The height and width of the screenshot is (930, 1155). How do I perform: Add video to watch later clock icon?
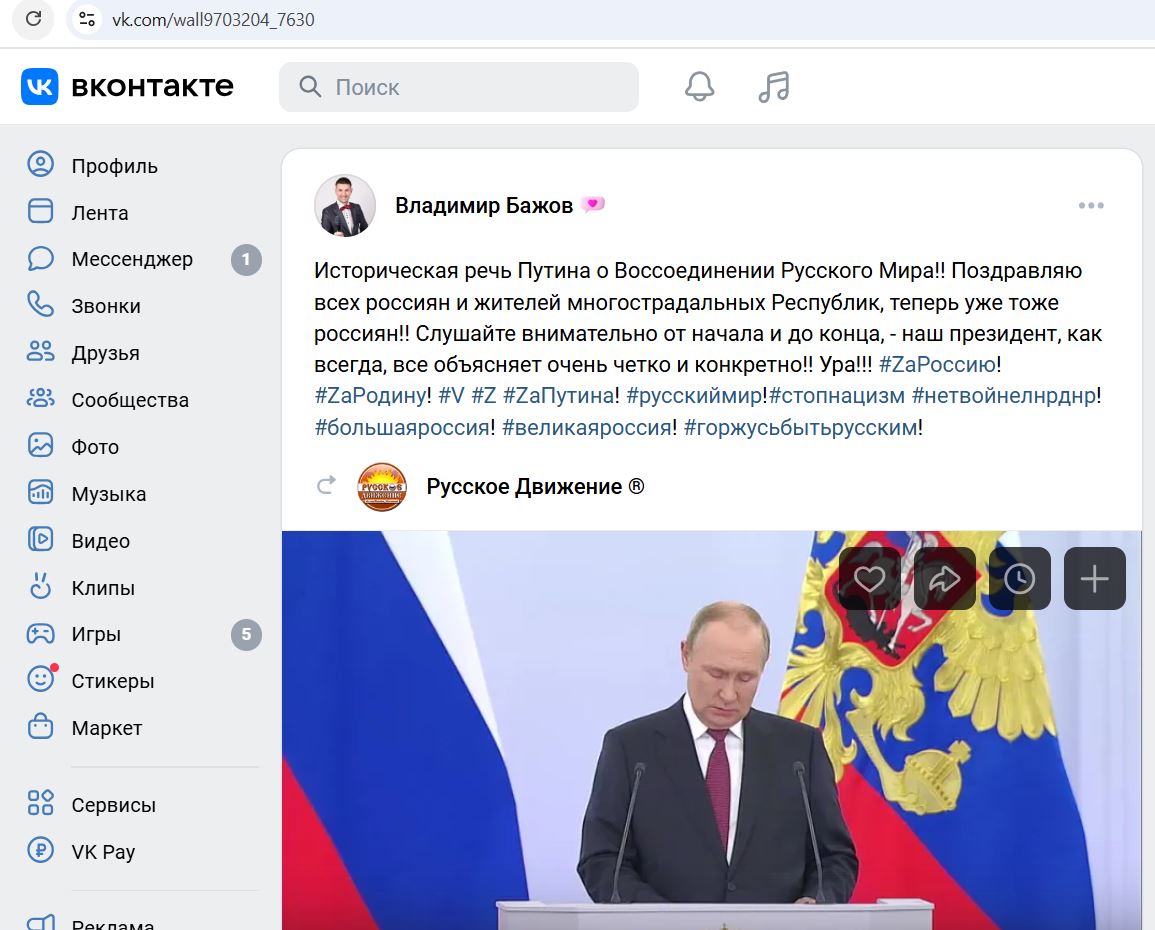1020,578
